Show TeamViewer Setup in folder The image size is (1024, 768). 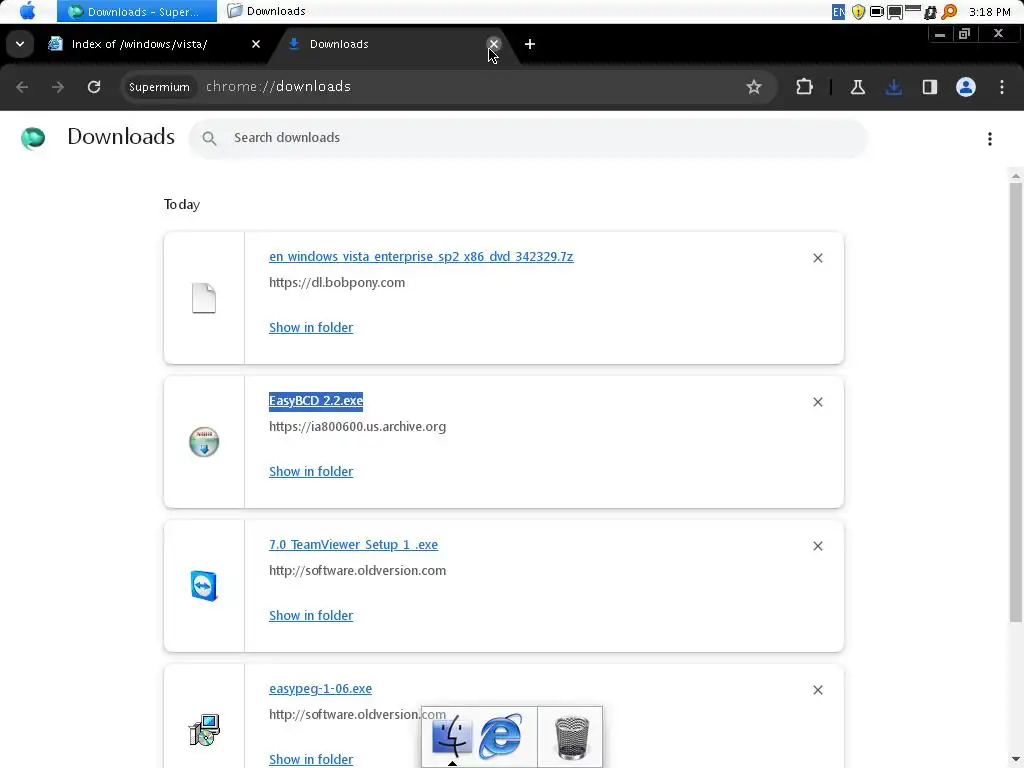click(311, 615)
